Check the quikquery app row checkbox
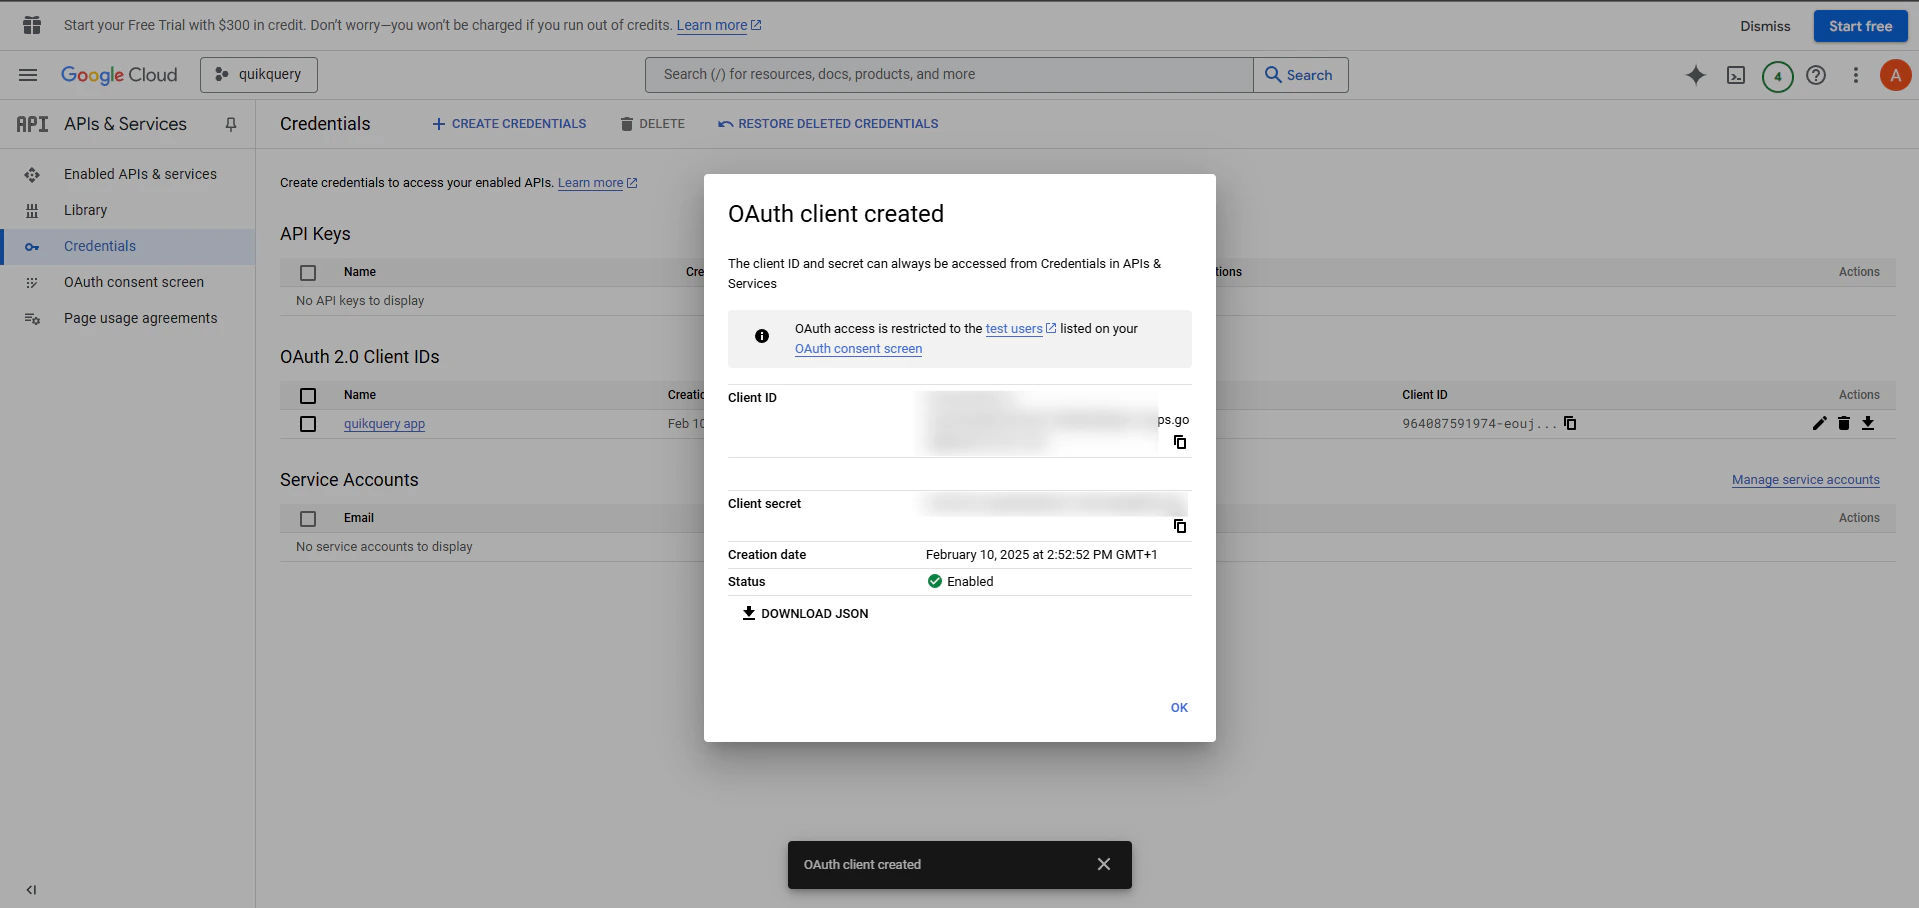 point(308,424)
